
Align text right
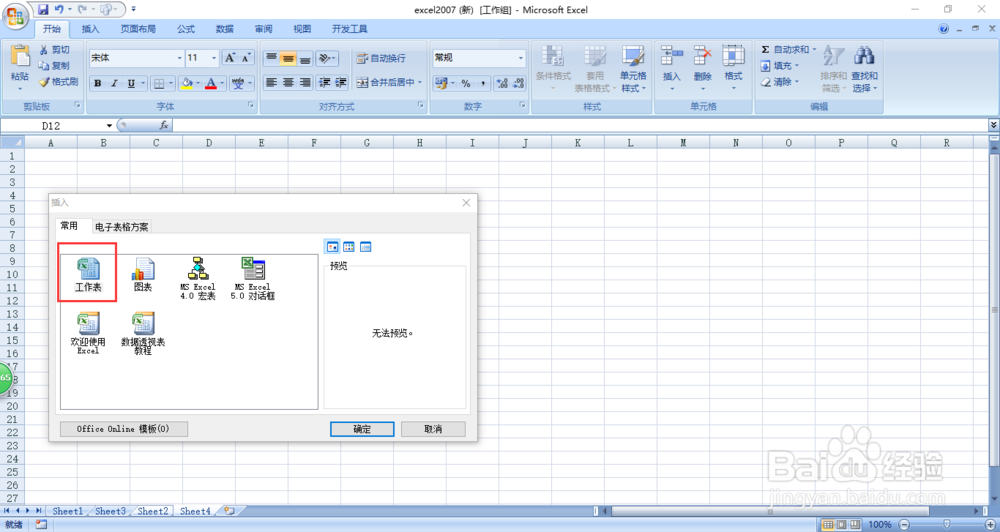click(x=305, y=83)
